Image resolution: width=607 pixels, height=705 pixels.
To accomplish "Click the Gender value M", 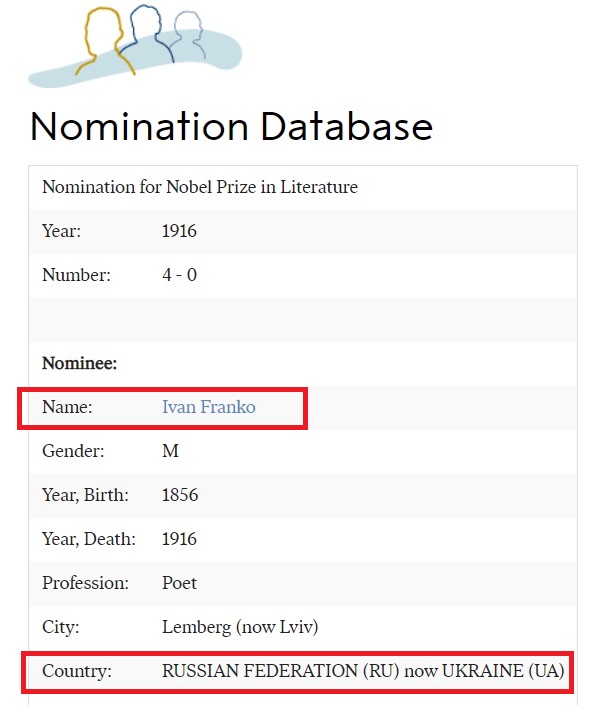I will (x=170, y=451).
